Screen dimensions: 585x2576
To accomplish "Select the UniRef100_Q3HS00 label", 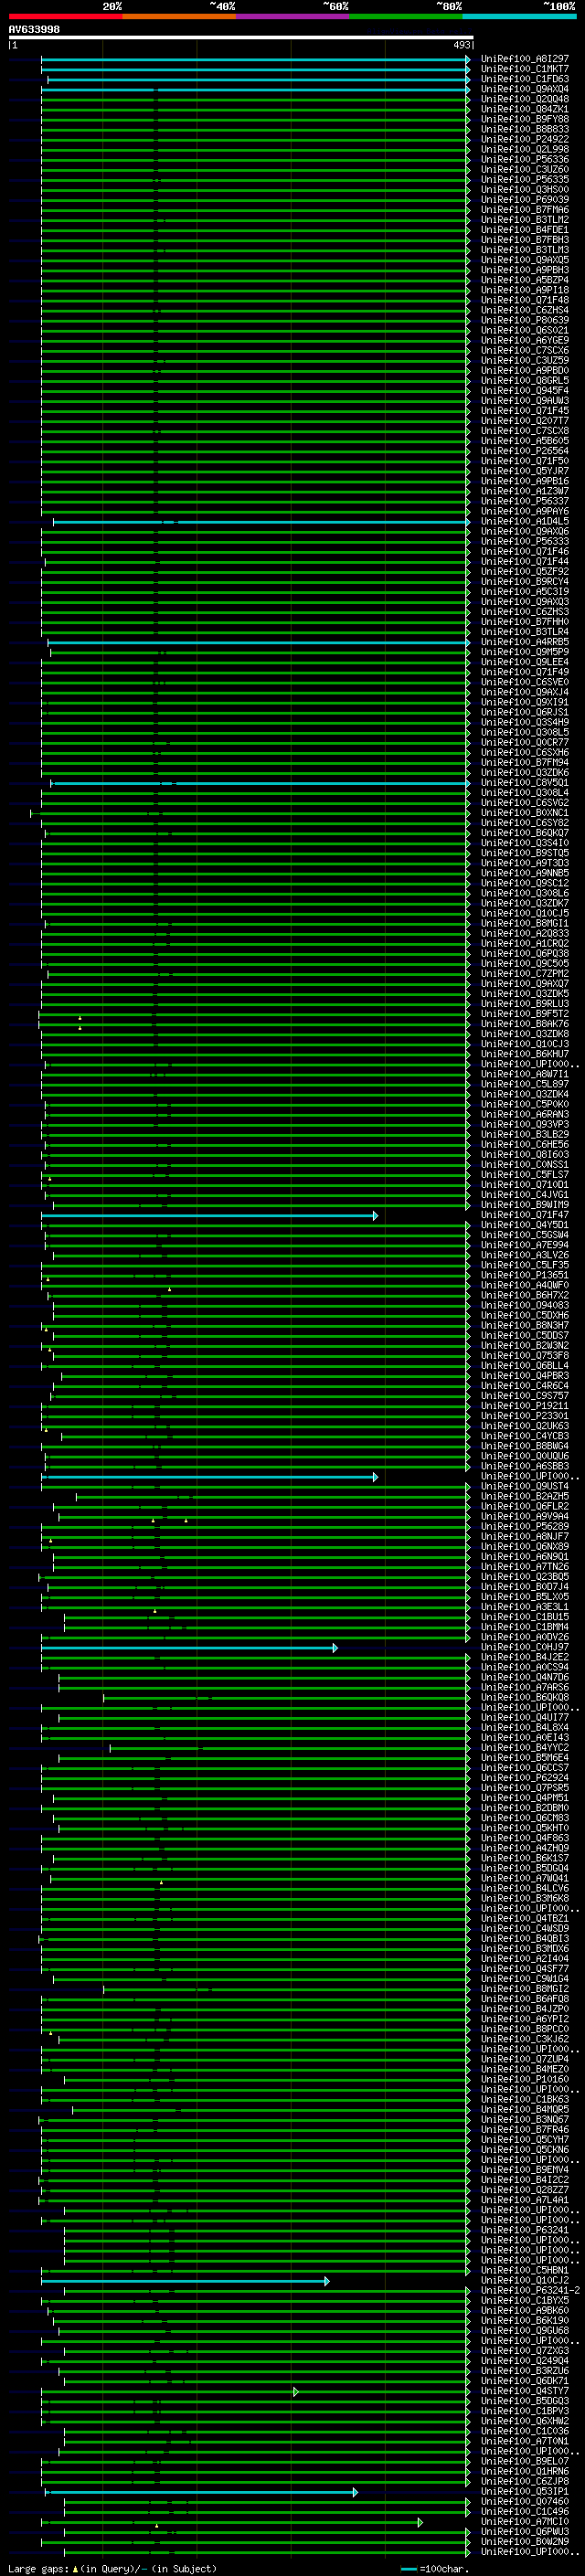I will 524,189.
